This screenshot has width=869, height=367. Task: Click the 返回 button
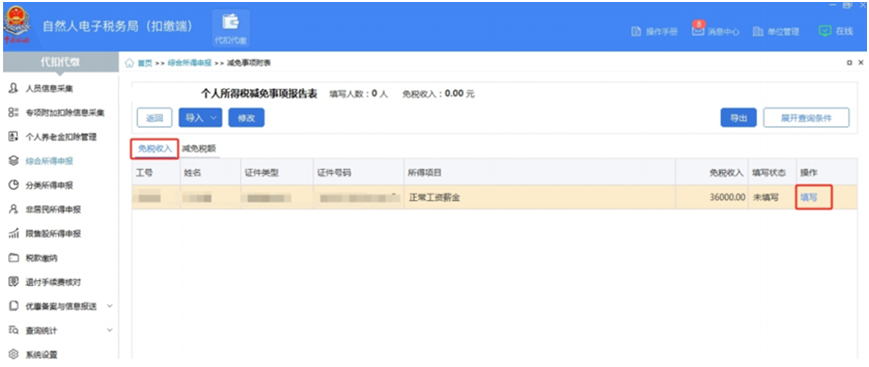point(155,118)
